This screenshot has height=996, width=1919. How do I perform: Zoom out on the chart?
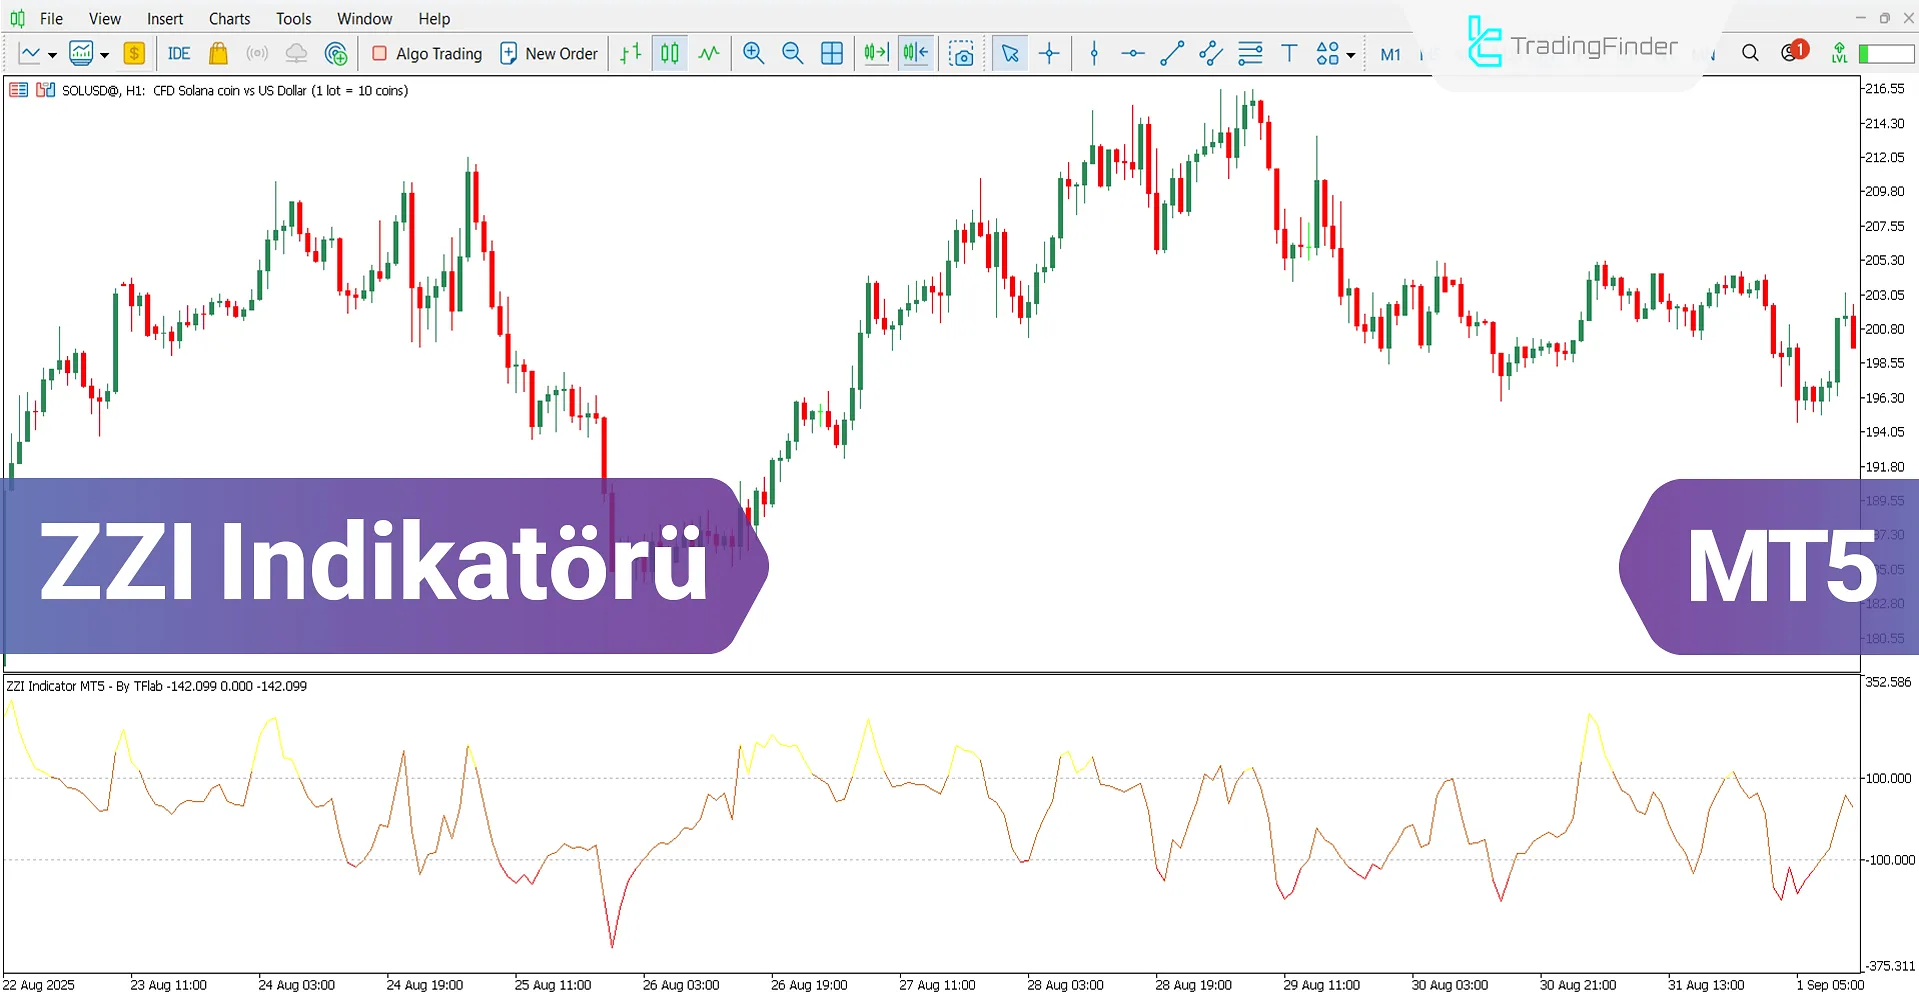[793, 53]
